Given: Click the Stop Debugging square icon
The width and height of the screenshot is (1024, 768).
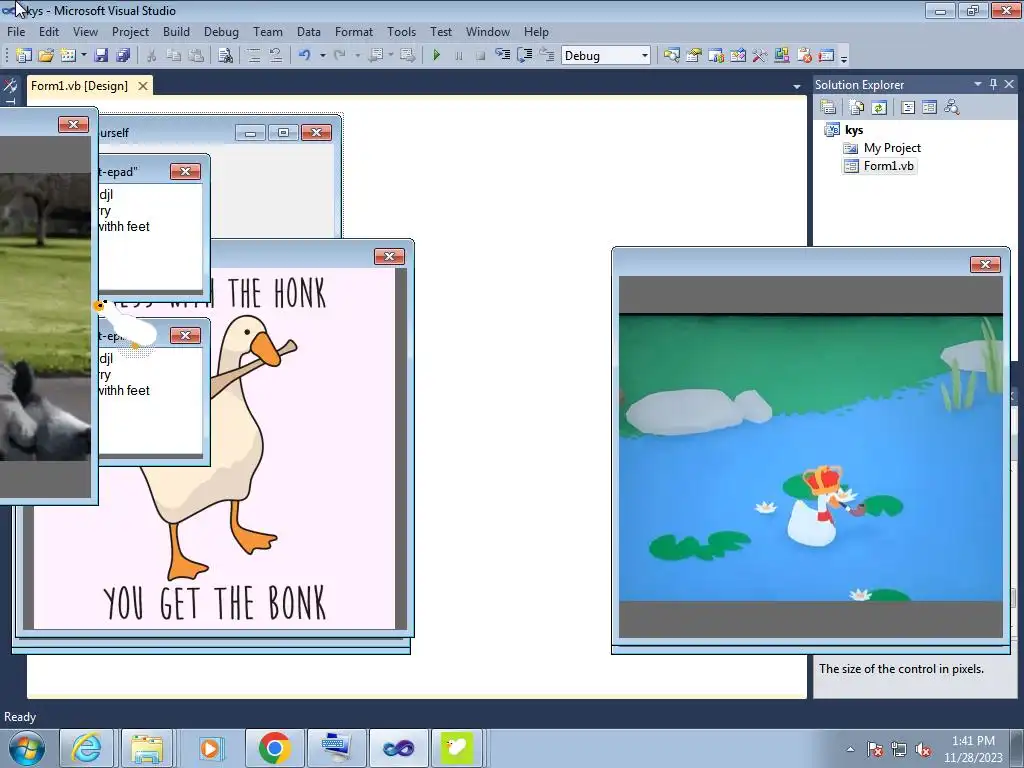Looking at the screenshot, I should 481,56.
